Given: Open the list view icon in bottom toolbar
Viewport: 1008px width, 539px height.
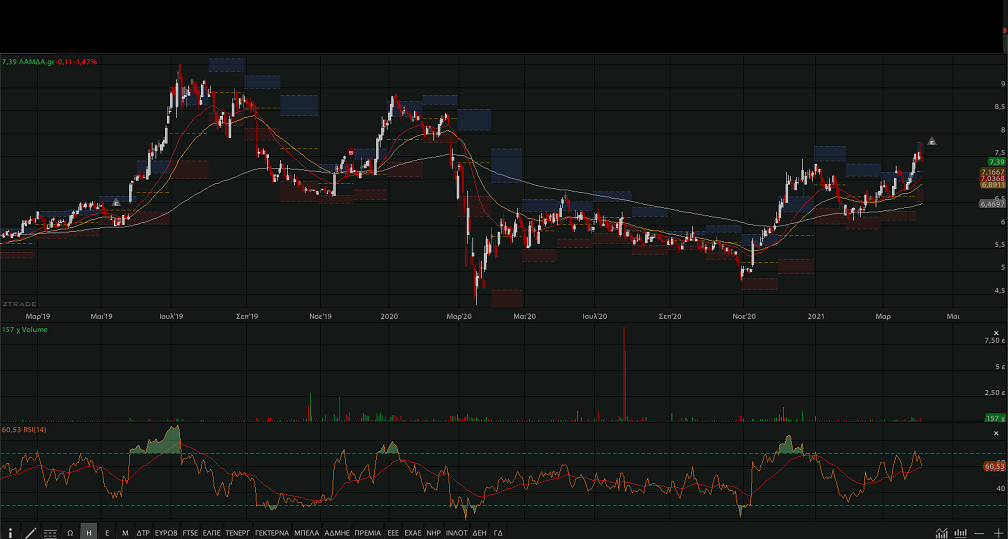Looking at the screenshot, I should 50,533.
